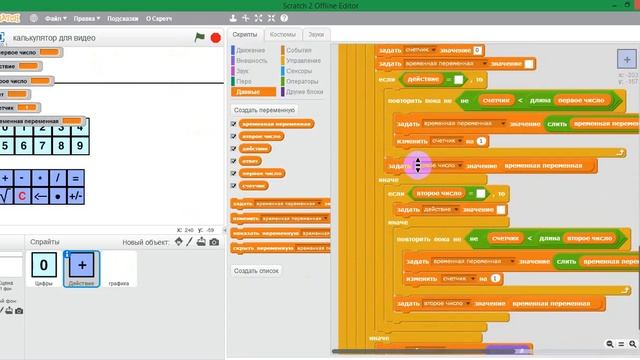
Task: Select the Сенсоры block category
Action: (299, 71)
